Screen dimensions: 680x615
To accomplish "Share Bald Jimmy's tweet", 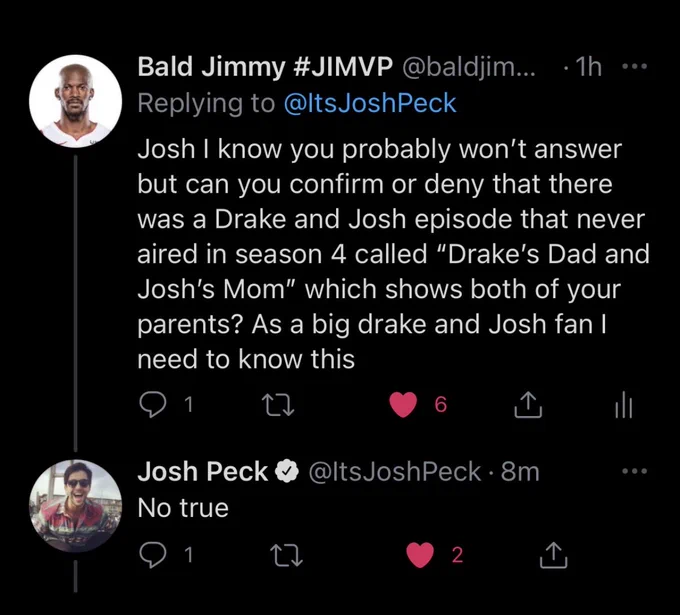I will pyautogui.click(x=528, y=405).
